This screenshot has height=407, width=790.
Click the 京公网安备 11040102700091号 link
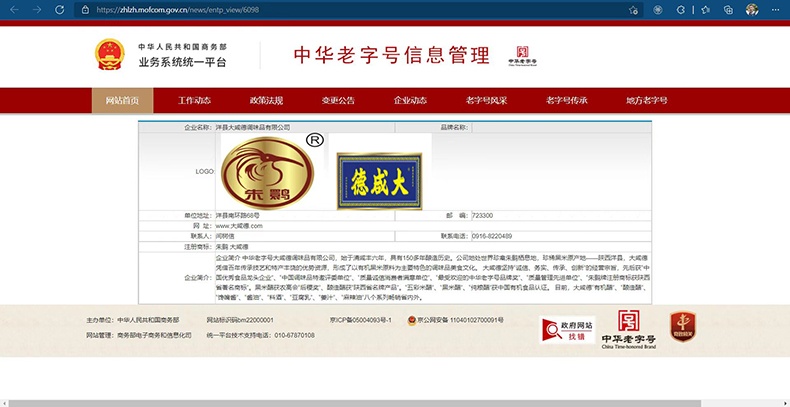tap(460, 320)
